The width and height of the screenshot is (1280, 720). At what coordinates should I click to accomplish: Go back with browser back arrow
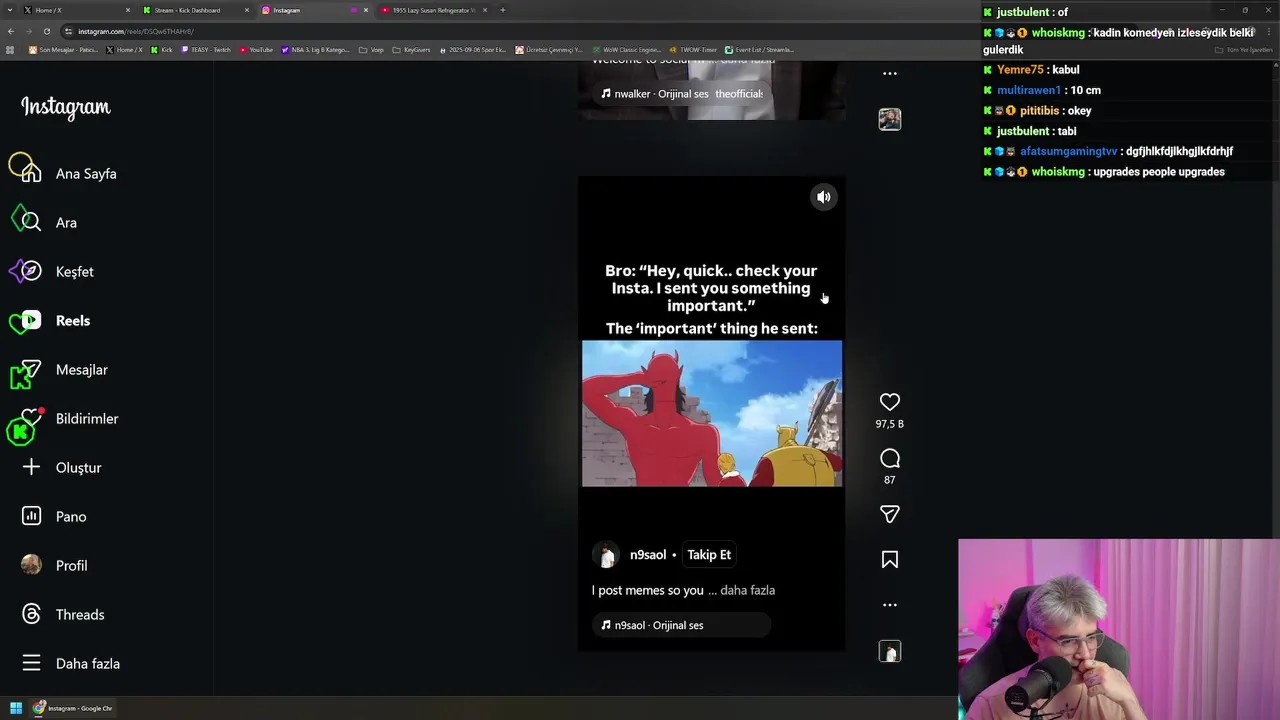click(11, 31)
